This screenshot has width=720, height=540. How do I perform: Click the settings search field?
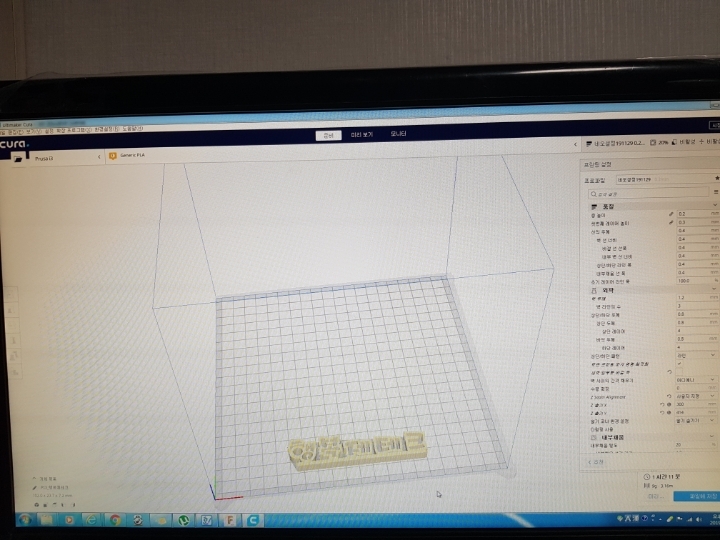coord(648,193)
